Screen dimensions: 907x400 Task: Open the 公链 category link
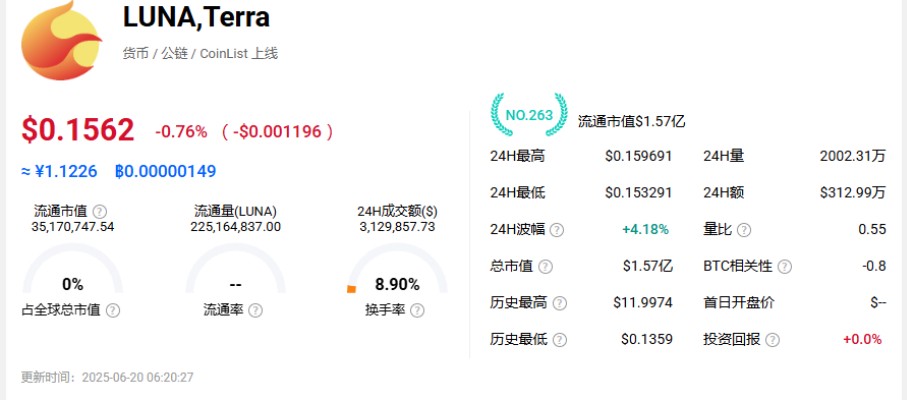[x=174, y=54]
